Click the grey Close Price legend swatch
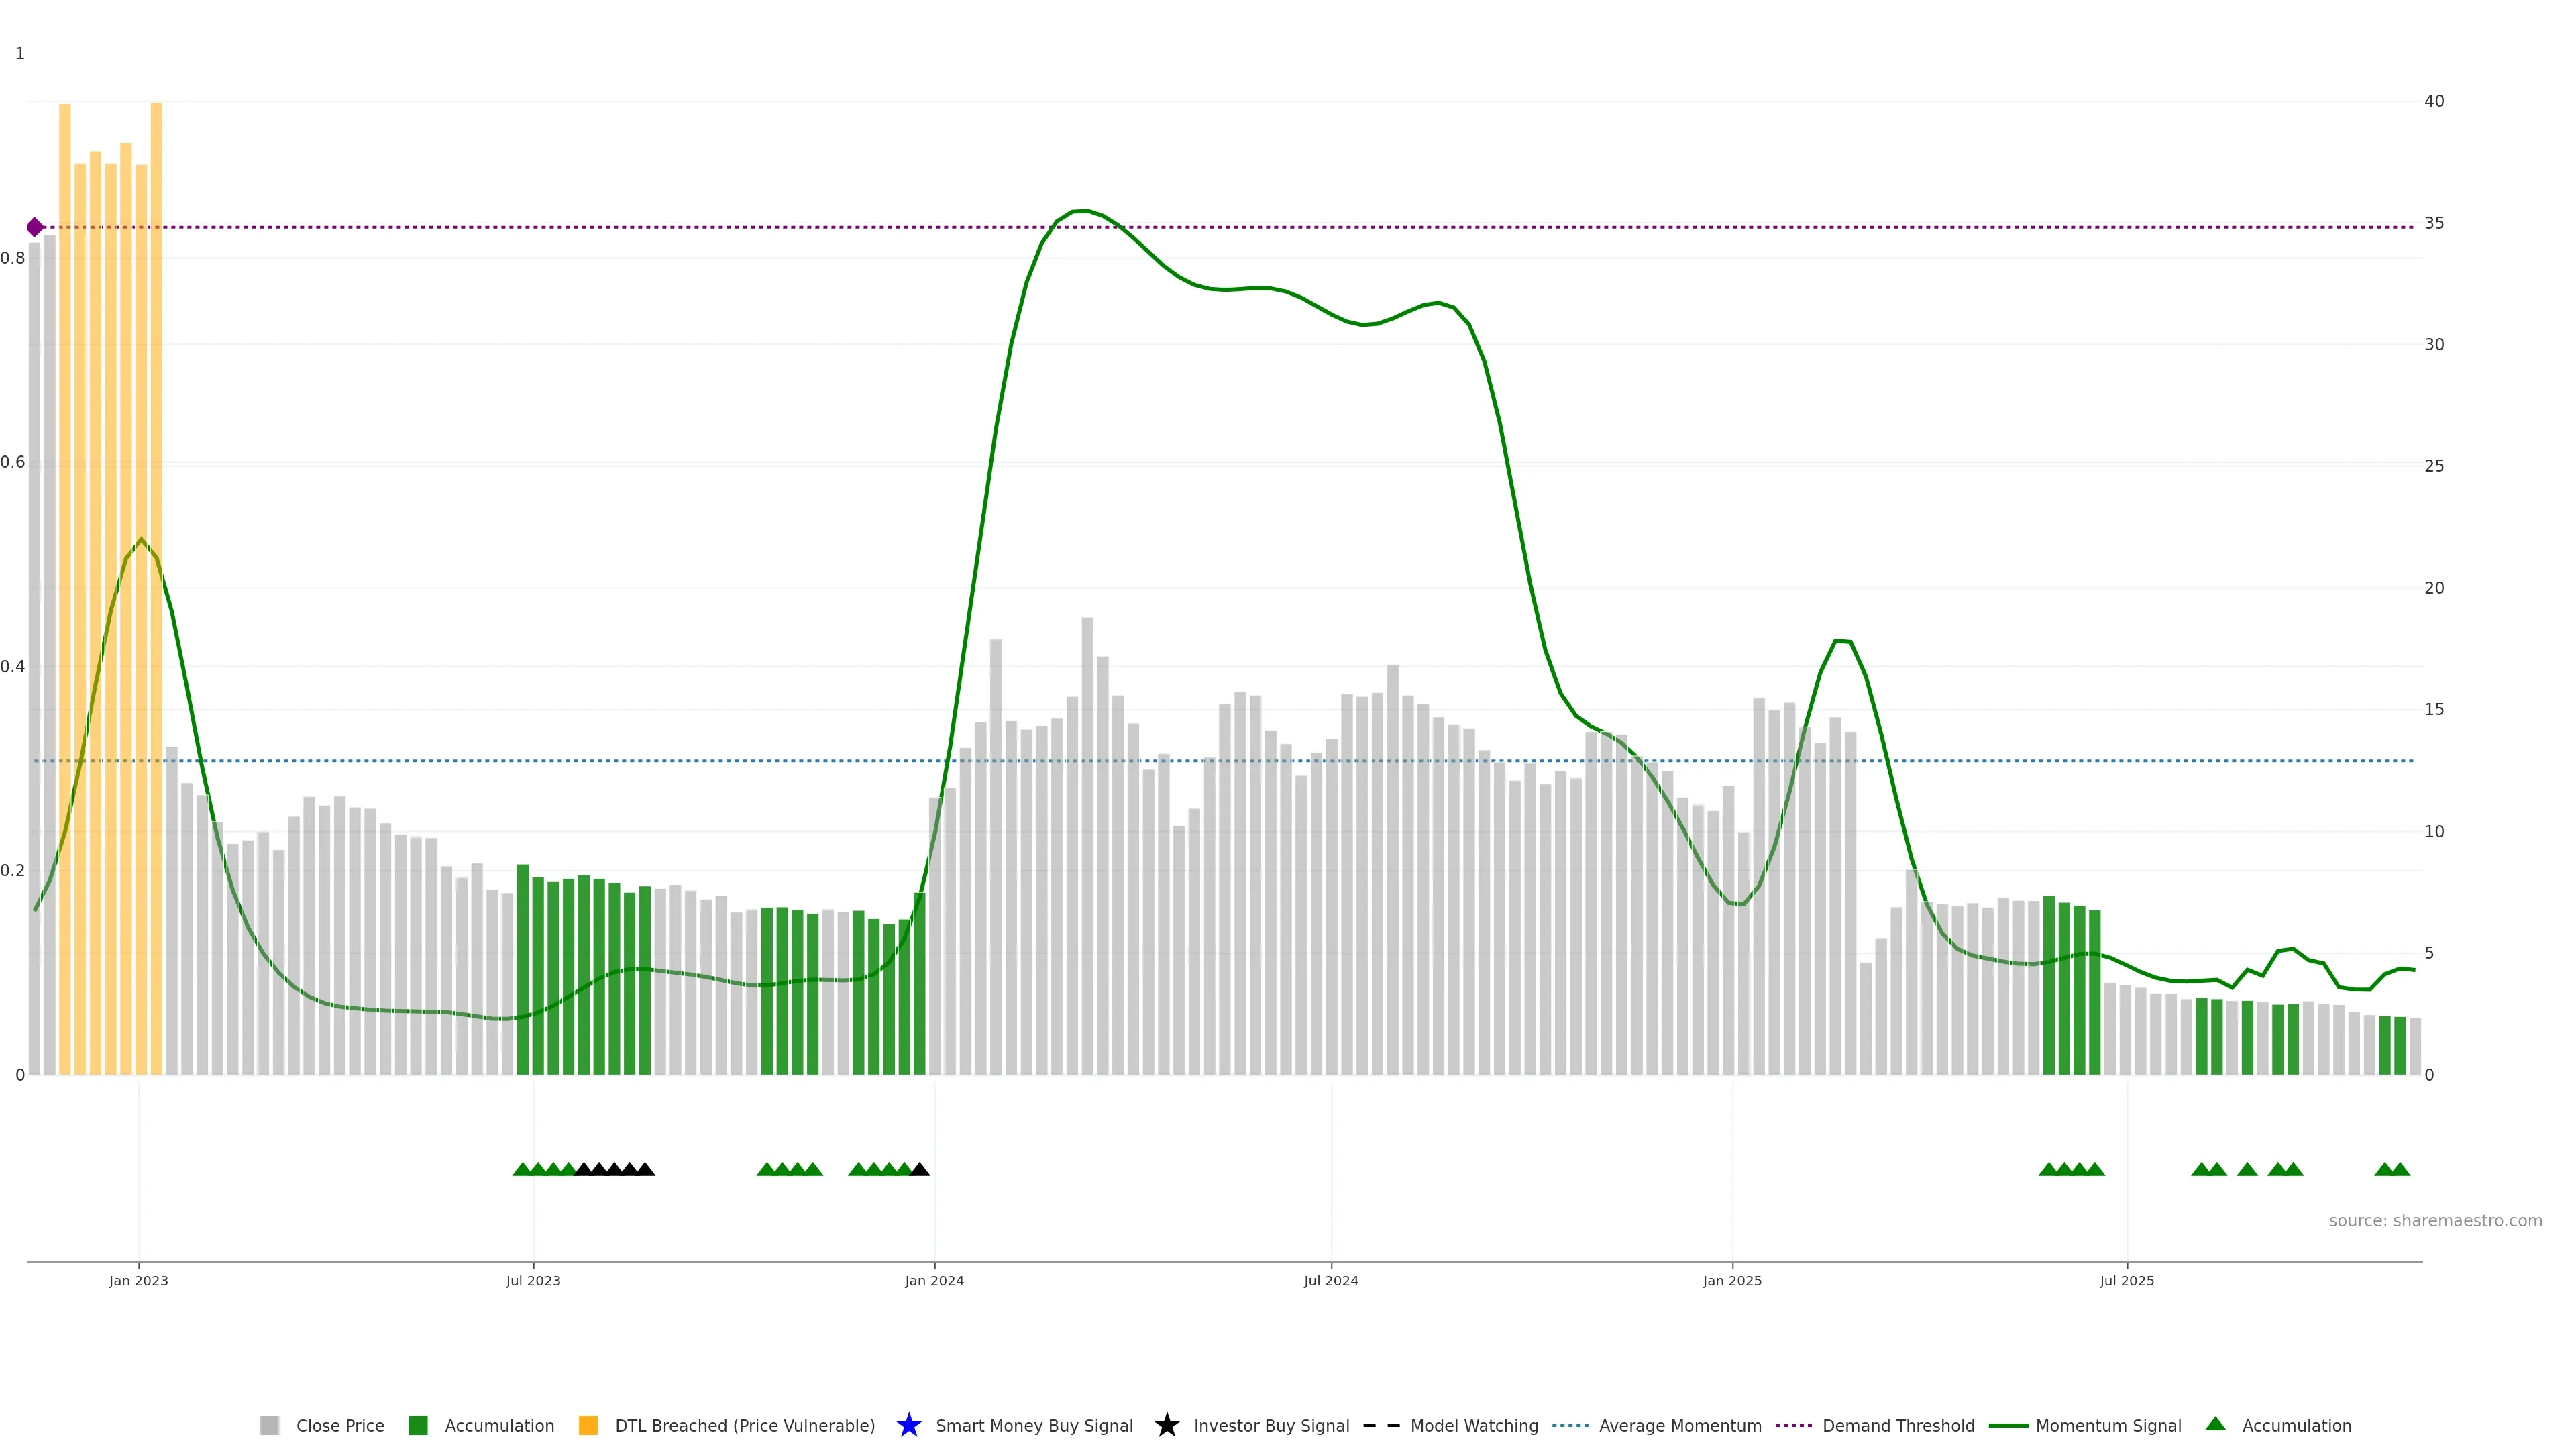 point(269,1425)
